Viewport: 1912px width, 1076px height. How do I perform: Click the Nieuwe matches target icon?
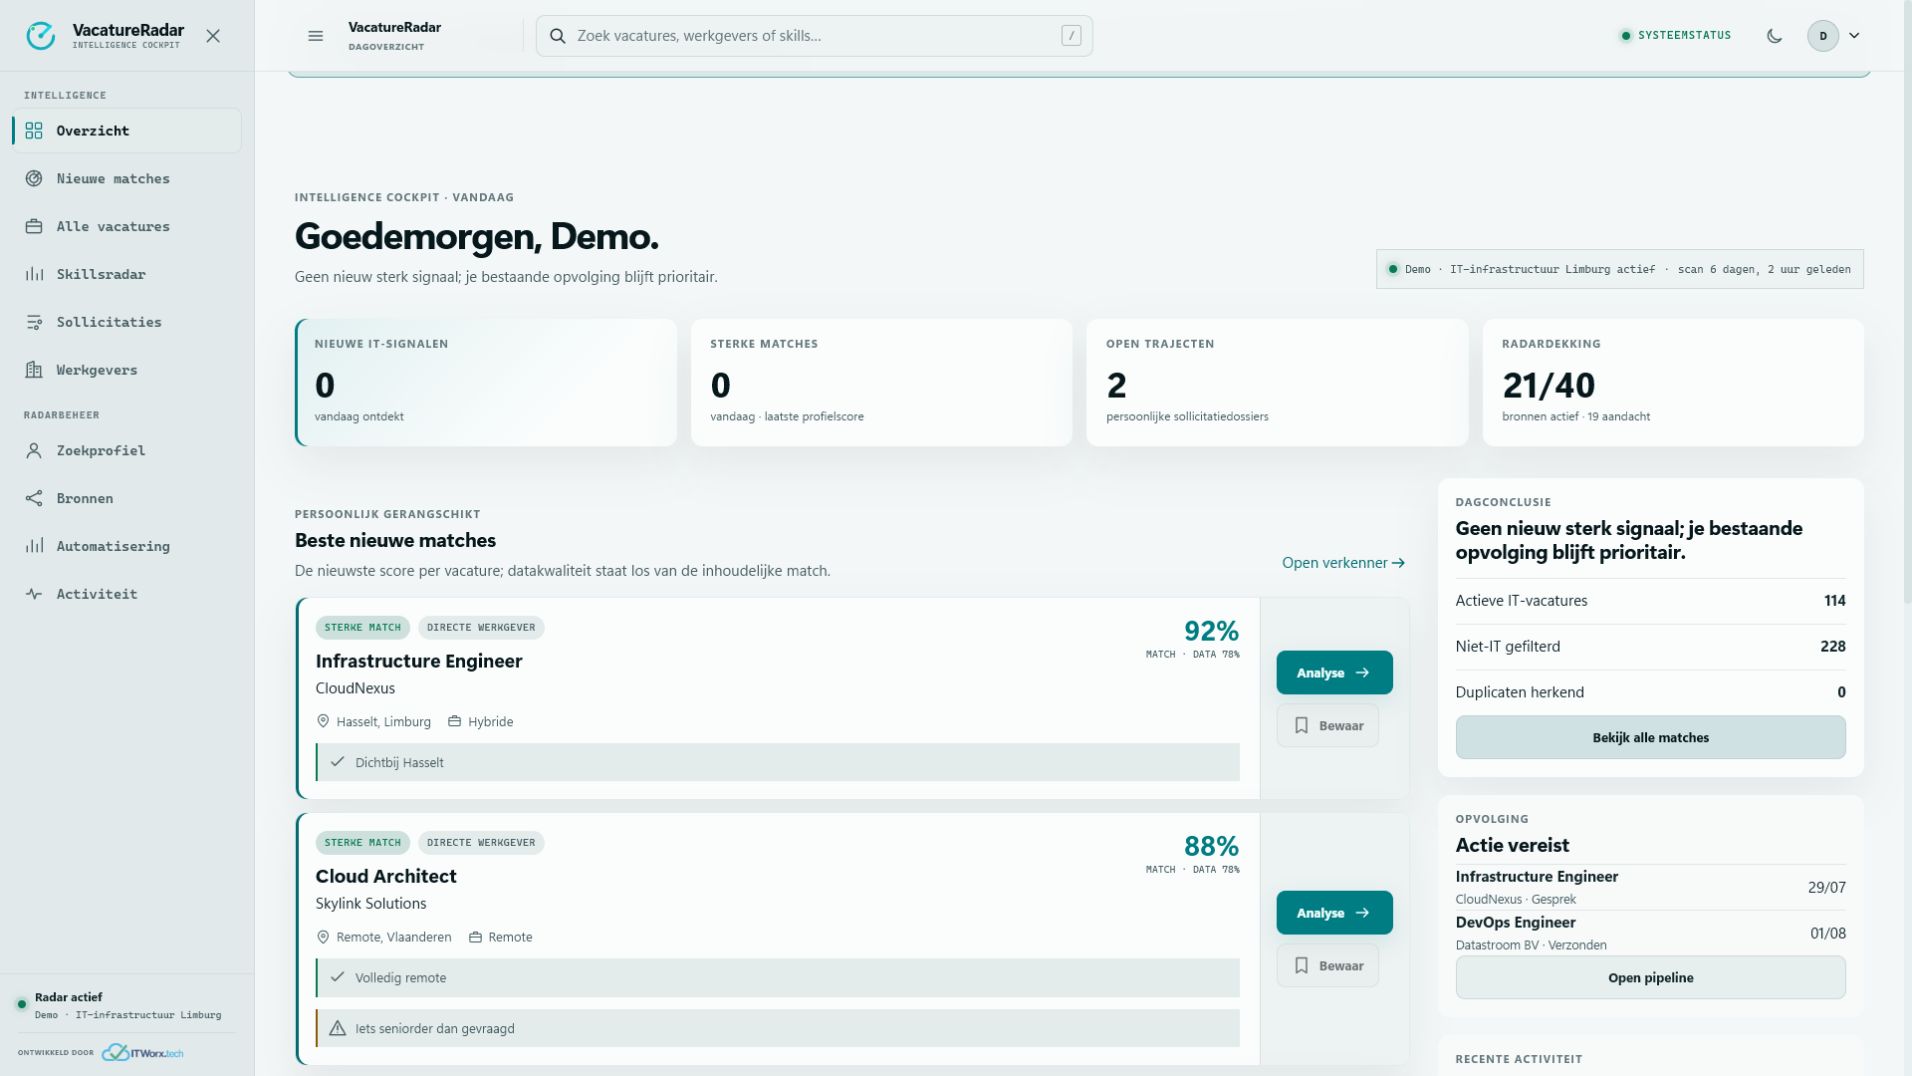pos(34,179)
